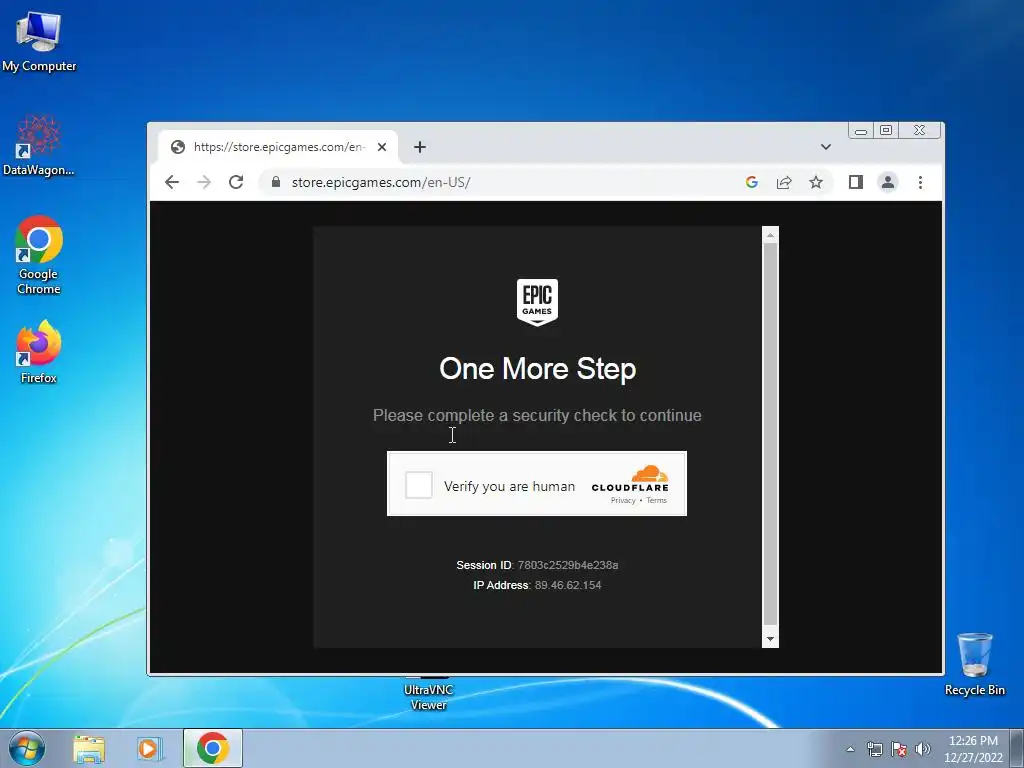1024x768 pixels.
Task: Select Recycle Bin desktop icon
Action: (x=974, y=664)
